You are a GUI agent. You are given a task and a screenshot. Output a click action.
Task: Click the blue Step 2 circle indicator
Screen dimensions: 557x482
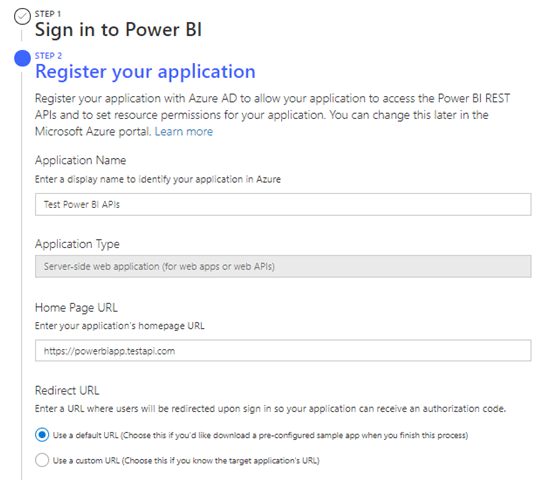pyautogui.click(x=22, y=58)
